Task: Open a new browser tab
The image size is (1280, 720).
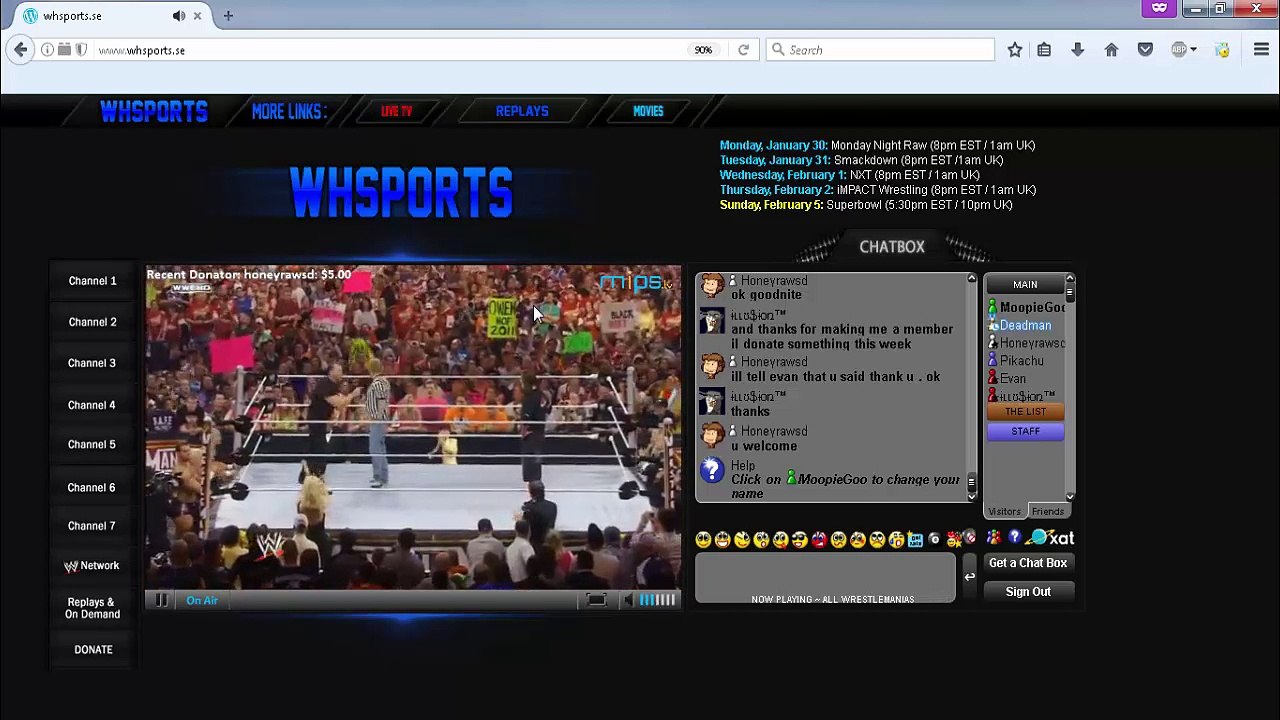Action: point(228,16)
